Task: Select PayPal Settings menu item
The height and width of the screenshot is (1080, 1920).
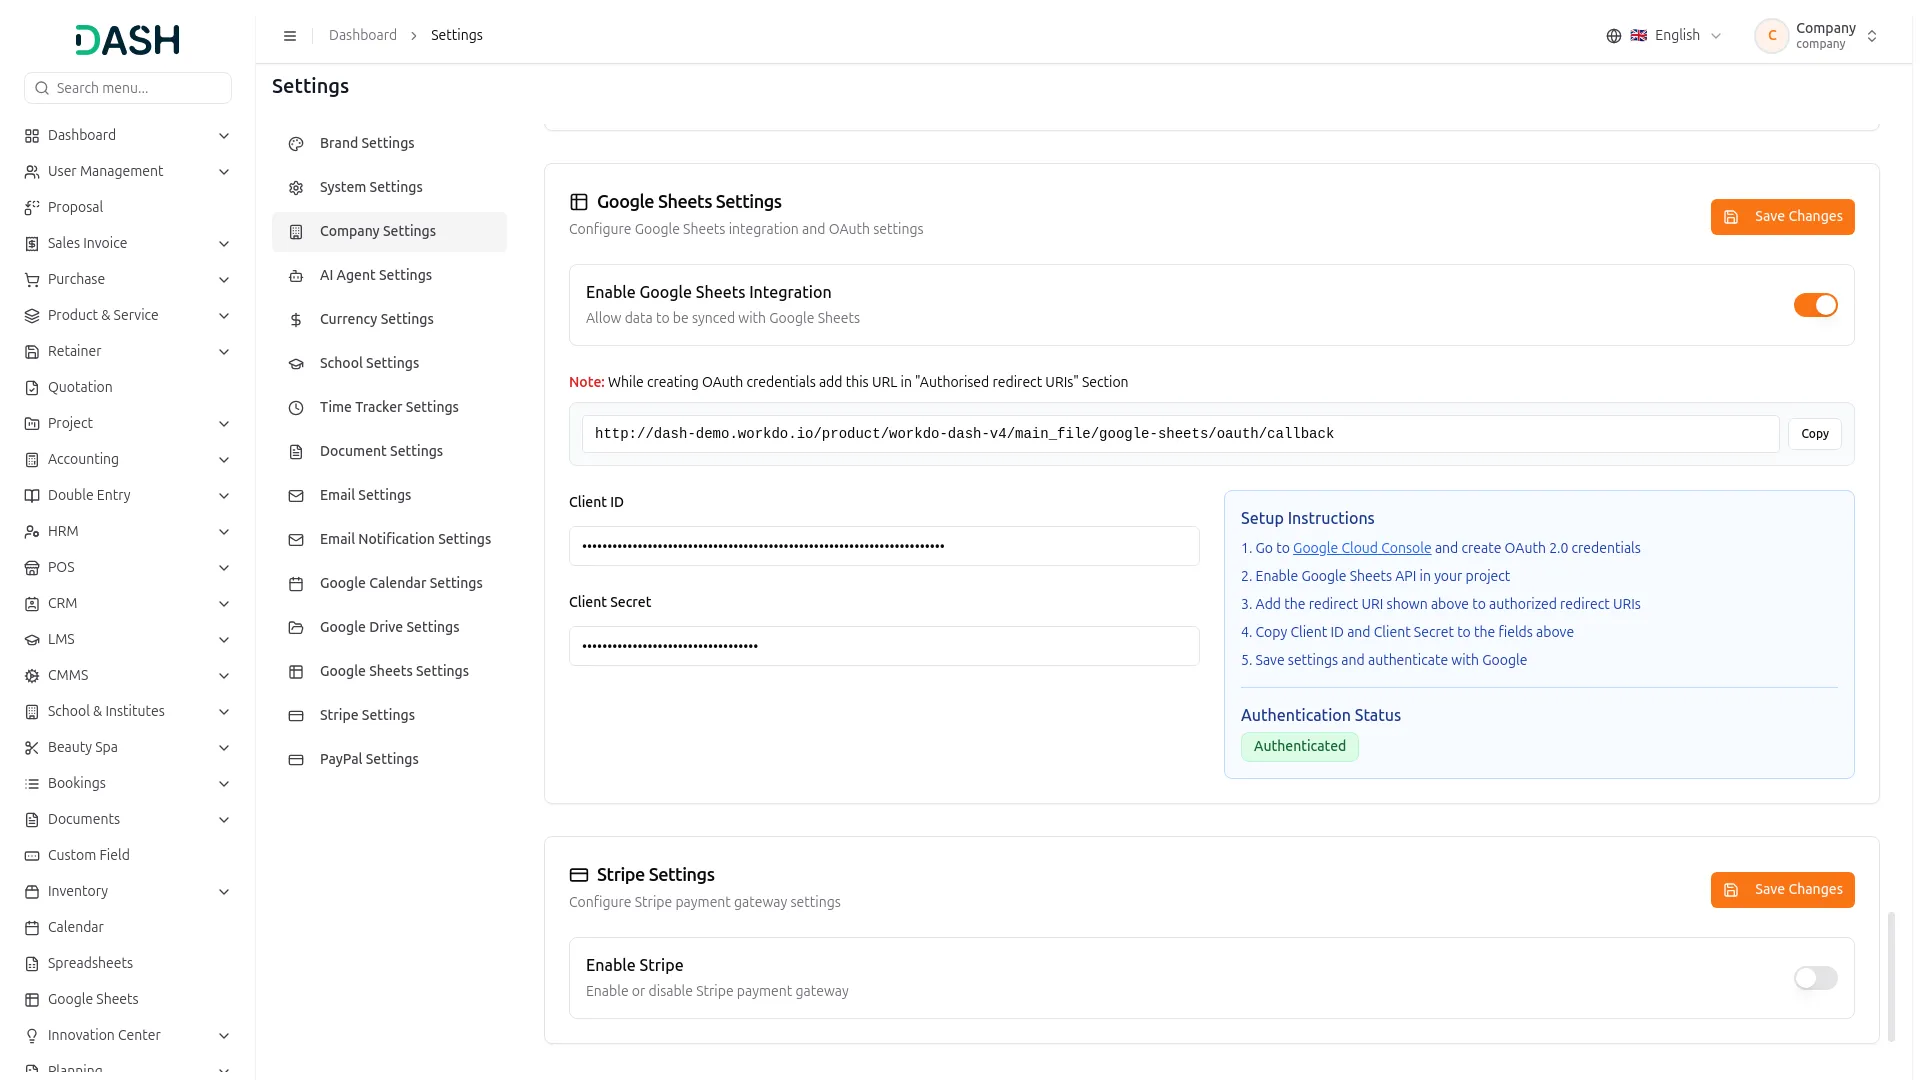Action: coord(389,760)
